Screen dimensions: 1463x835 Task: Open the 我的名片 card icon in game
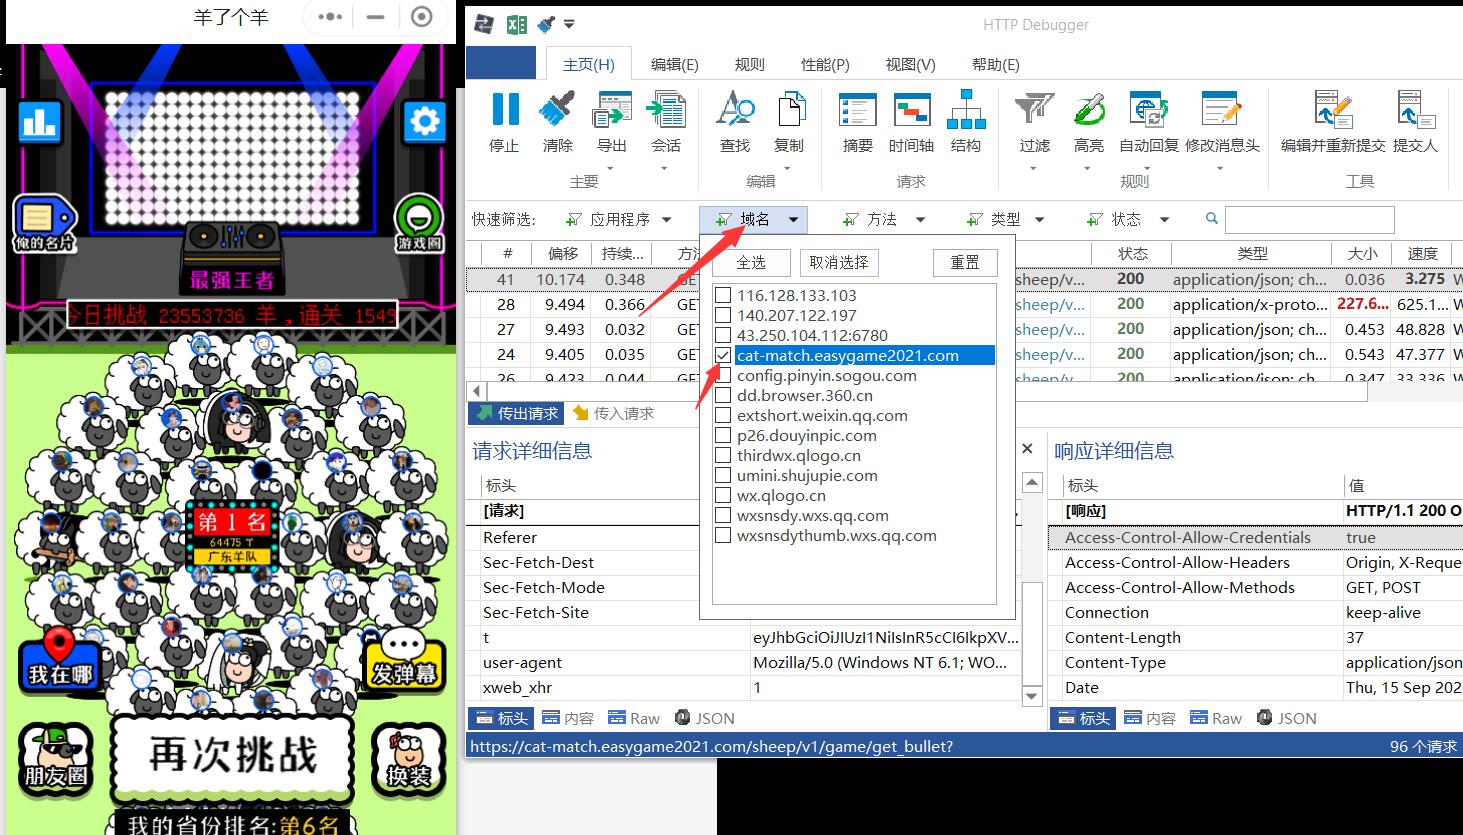pyautogui.click(x=43, y=223)
